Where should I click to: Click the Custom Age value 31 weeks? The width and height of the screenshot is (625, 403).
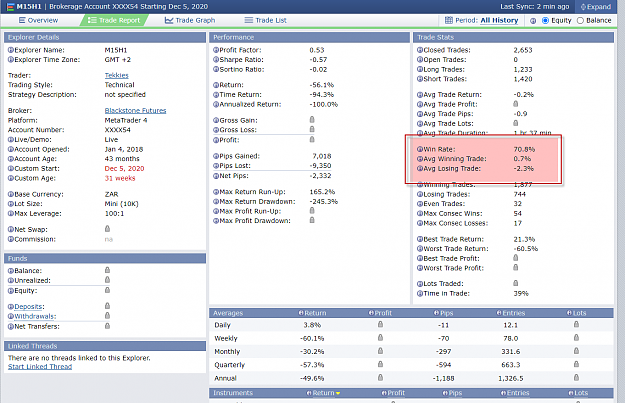(120, 178)
